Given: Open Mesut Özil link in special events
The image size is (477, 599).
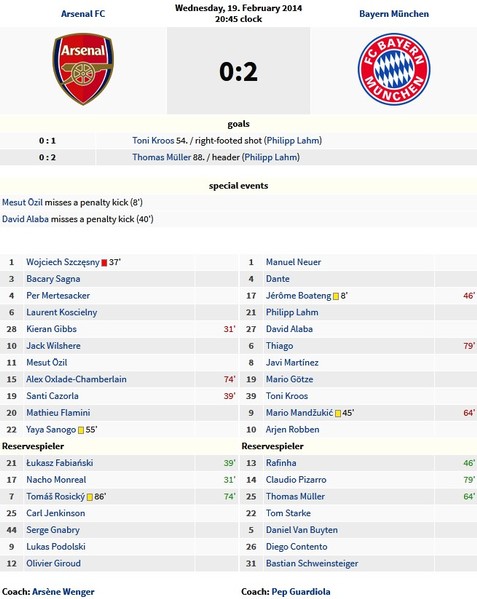Looking at the screenshot, I should pyautogui.click(x=23, y=202).
